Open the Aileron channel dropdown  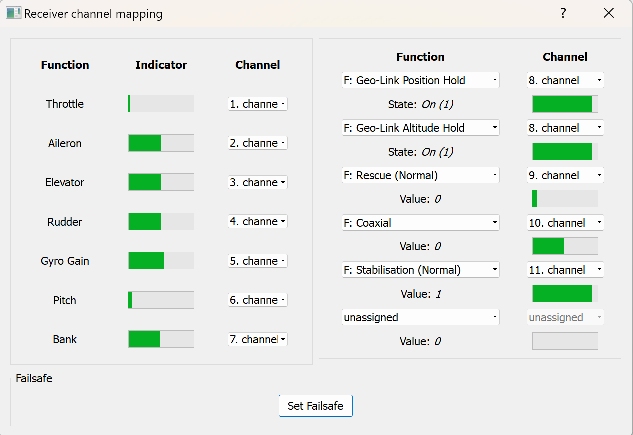click(x=257, y=143)
